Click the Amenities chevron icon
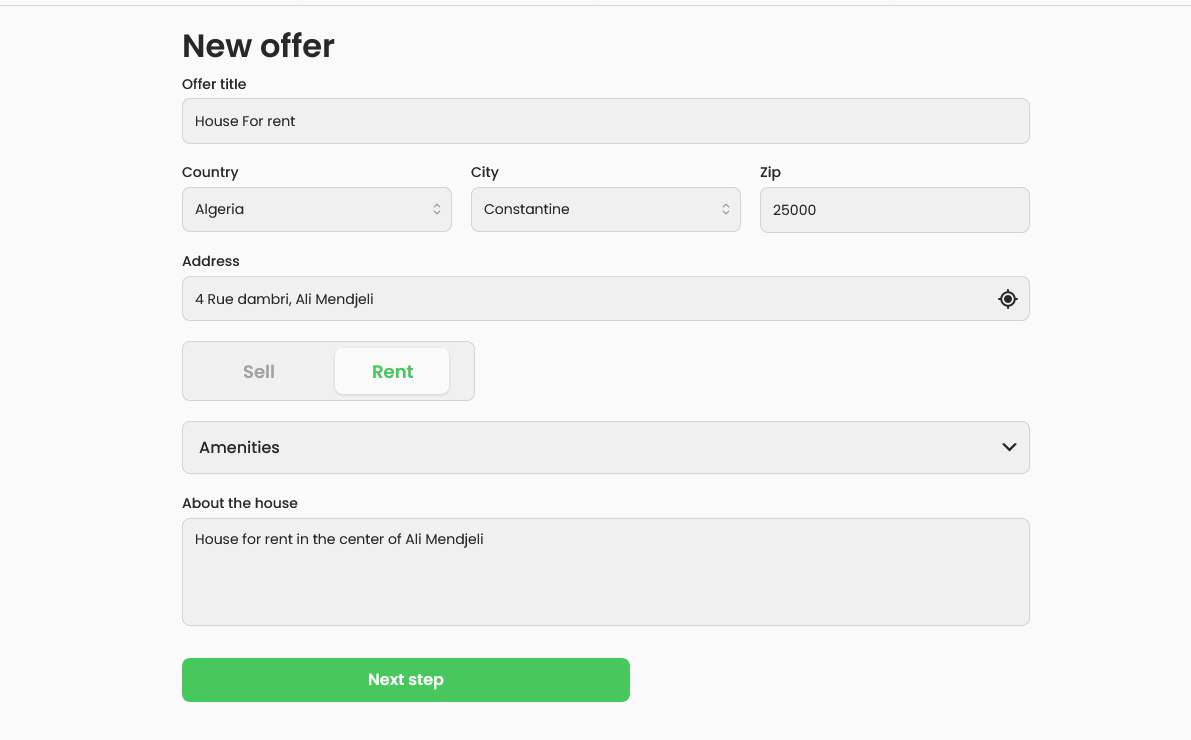The width and height of the screenshot is (1191, 740). pos(1008,447)
